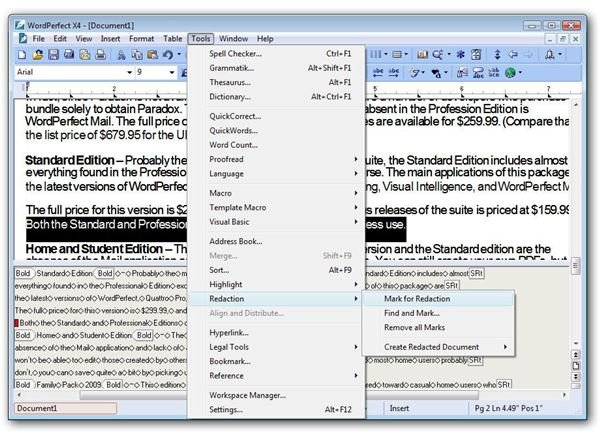Image resolution: width=600 pixels, height=433 pixels.
Task: Click the Columns toolbar icon
Action: tap(376, 54)
